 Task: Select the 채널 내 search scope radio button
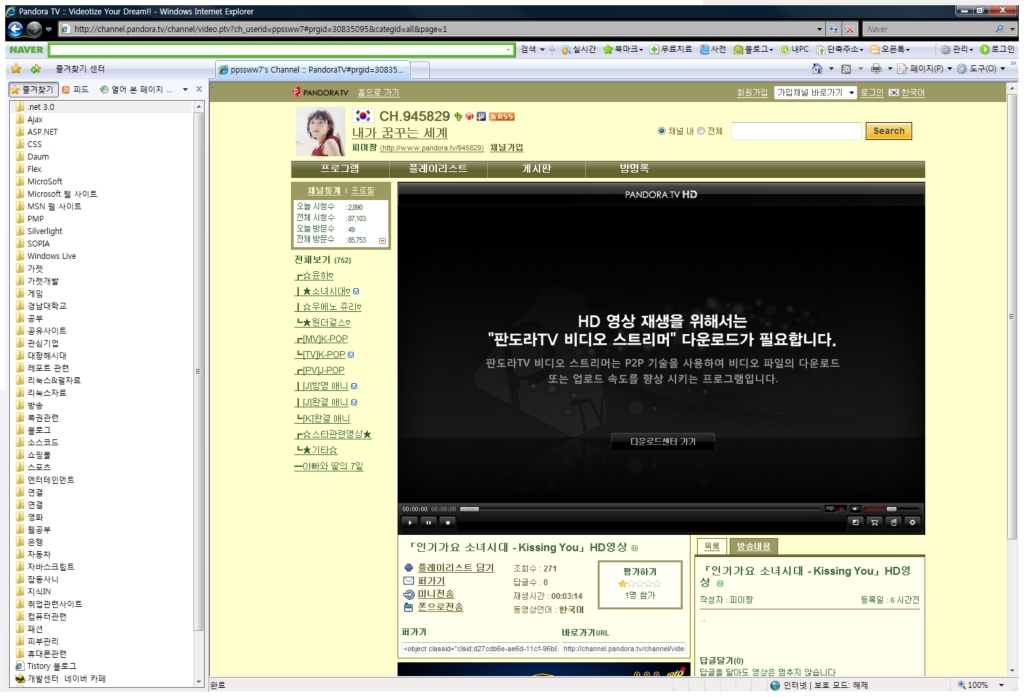(662, 131)
